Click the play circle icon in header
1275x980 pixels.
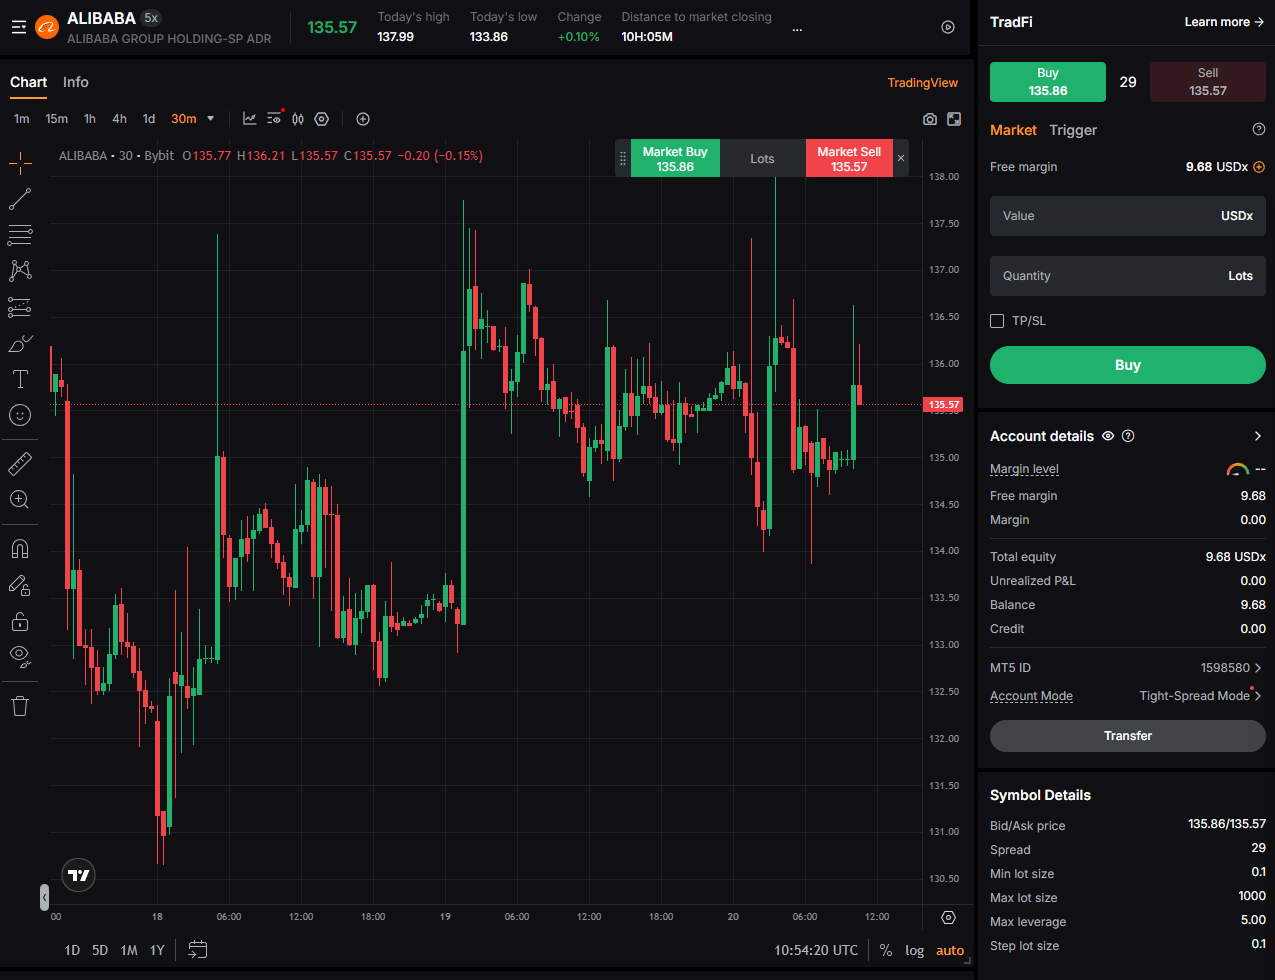pyautogui.click(x=948, y=27)
